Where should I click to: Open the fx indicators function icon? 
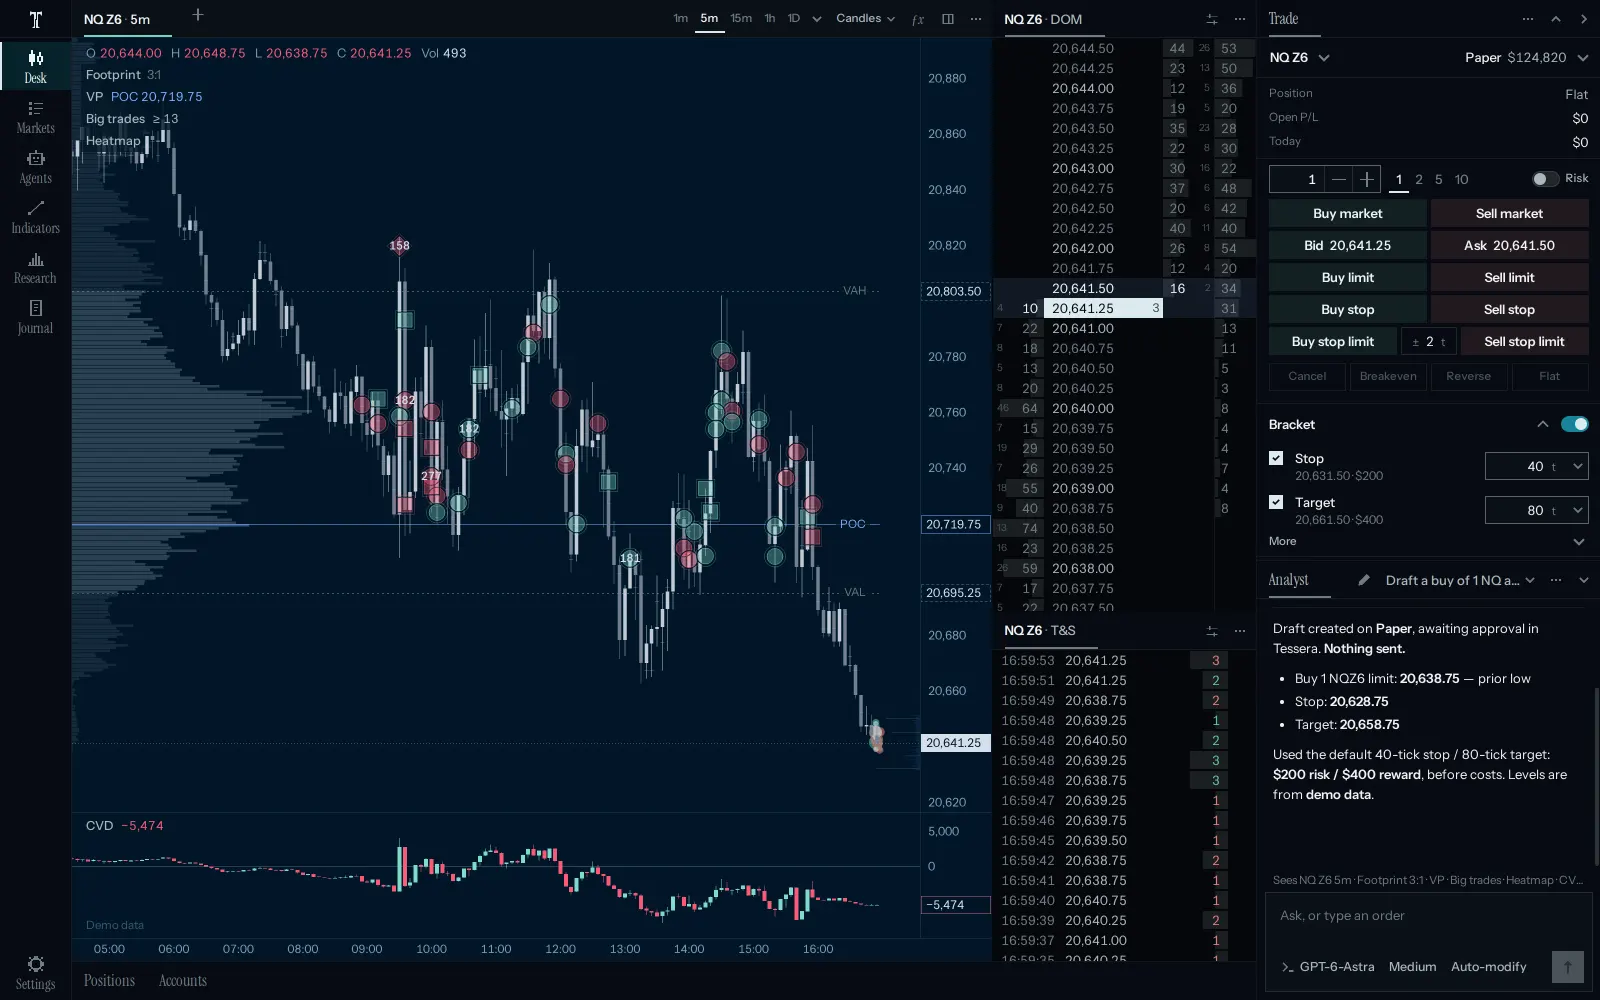click(x=918, y=19)
